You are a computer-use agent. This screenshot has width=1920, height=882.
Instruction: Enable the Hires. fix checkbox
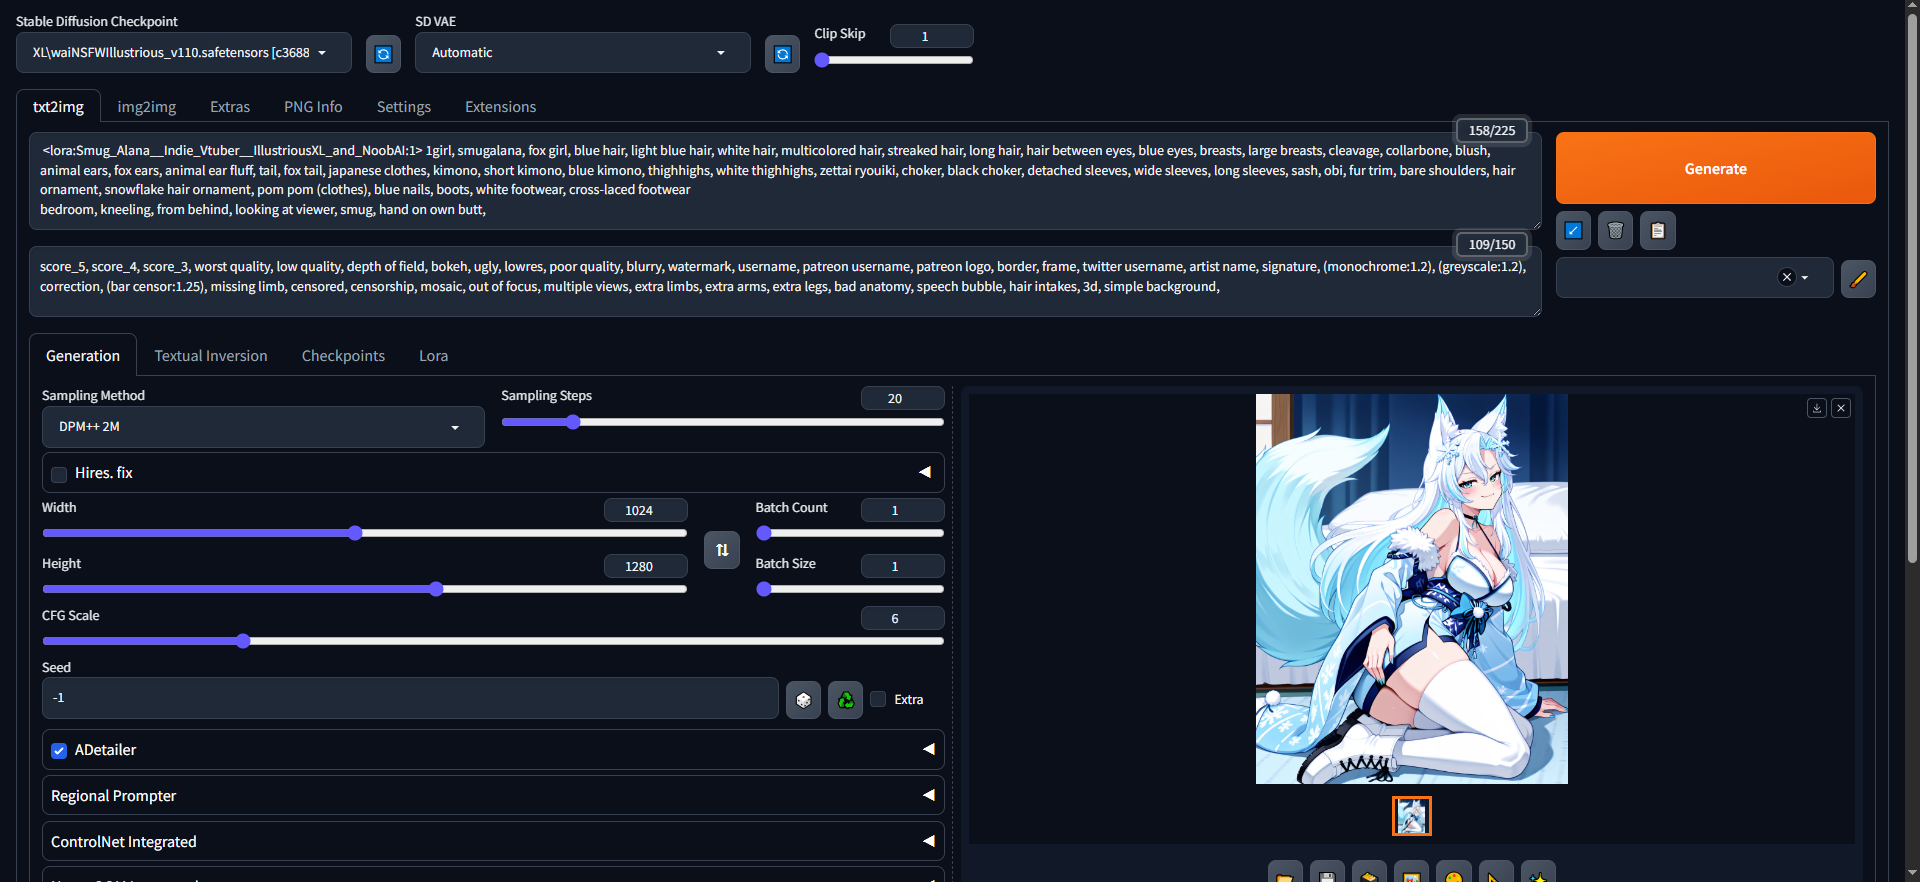tap(59, 474)
